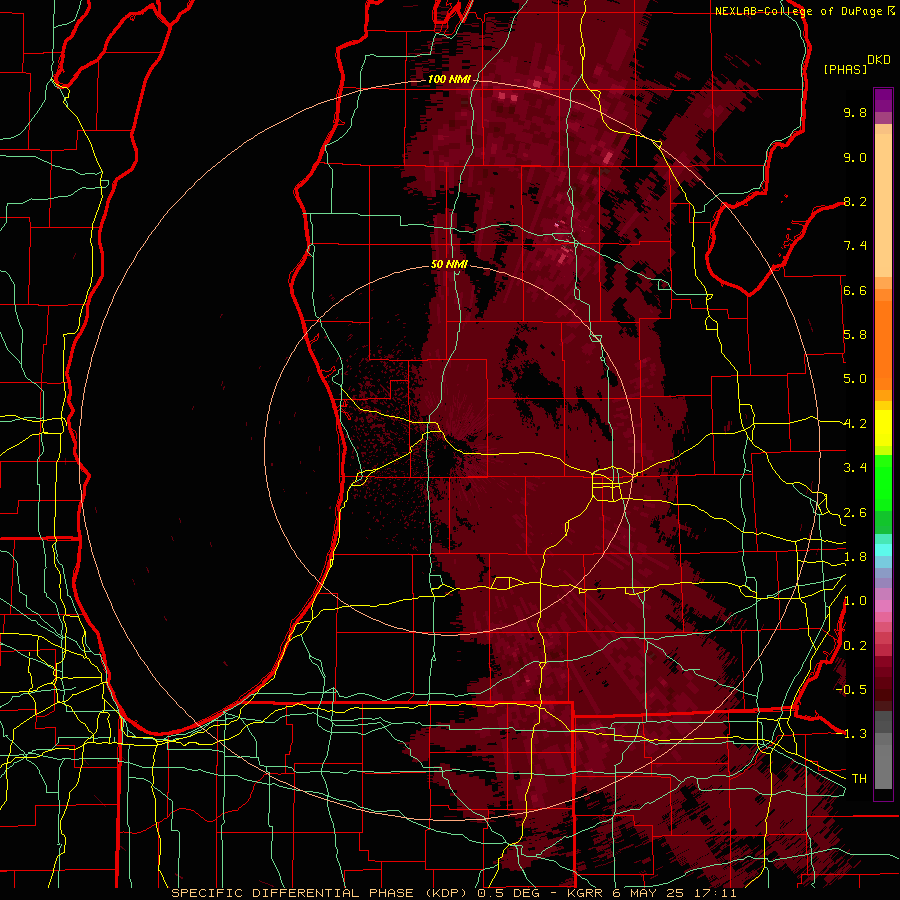Click the green segment of the color bar

click(x=883, y=483)
